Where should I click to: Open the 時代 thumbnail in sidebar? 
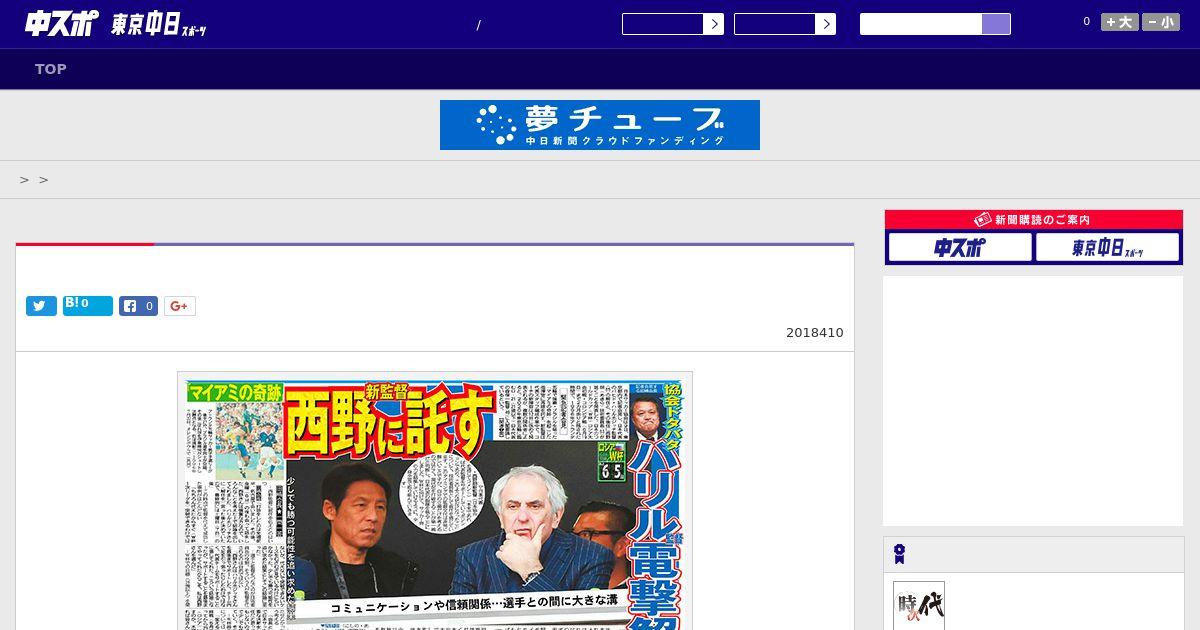point(919,606)
